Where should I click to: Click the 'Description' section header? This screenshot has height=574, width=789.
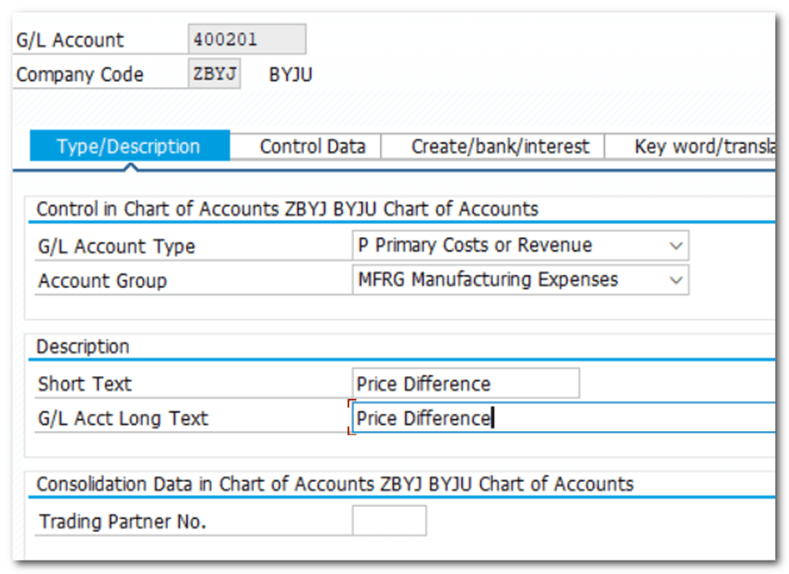tap(83, 347)
